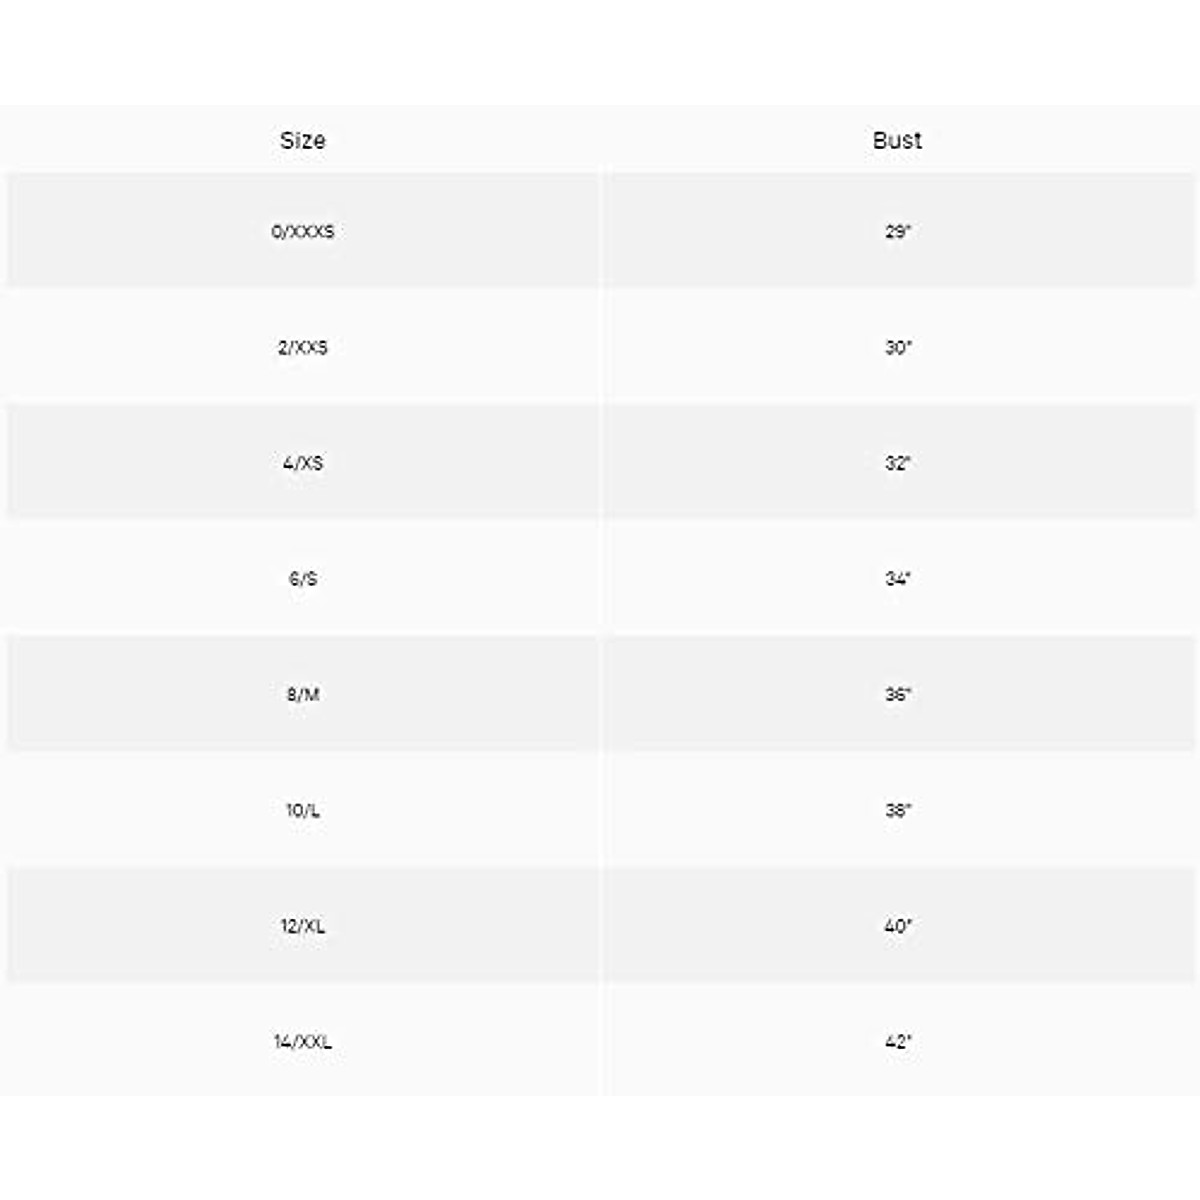Click the 30" bust measurement
This screenshot has height=1200, width=1200.
(897, 347)
